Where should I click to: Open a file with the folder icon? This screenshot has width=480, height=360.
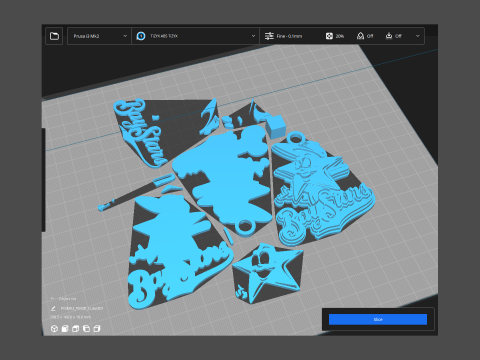[x=54, y=36]
